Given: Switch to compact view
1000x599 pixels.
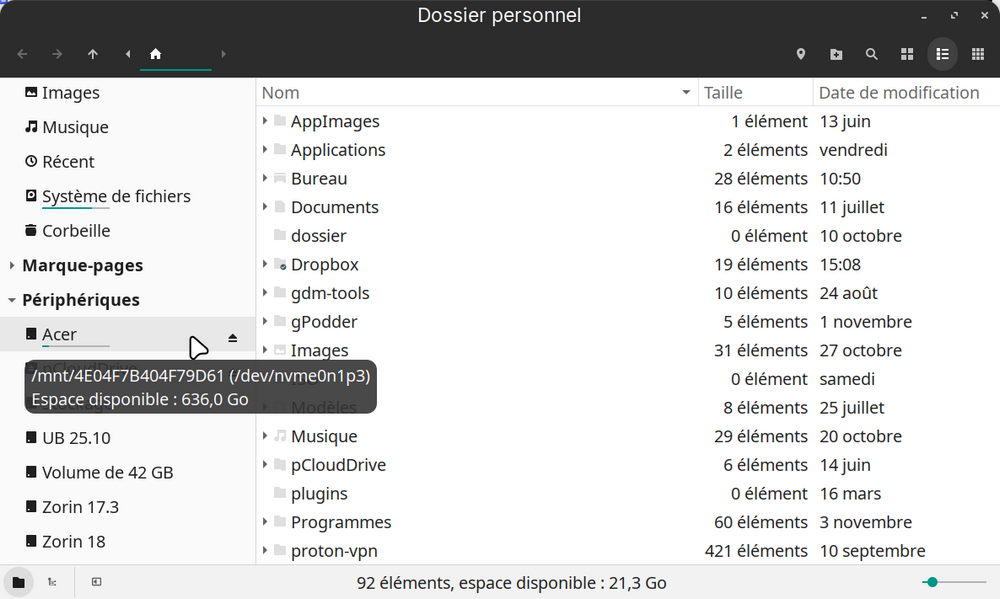Looking at the screenshot, I should click(977, 54).
